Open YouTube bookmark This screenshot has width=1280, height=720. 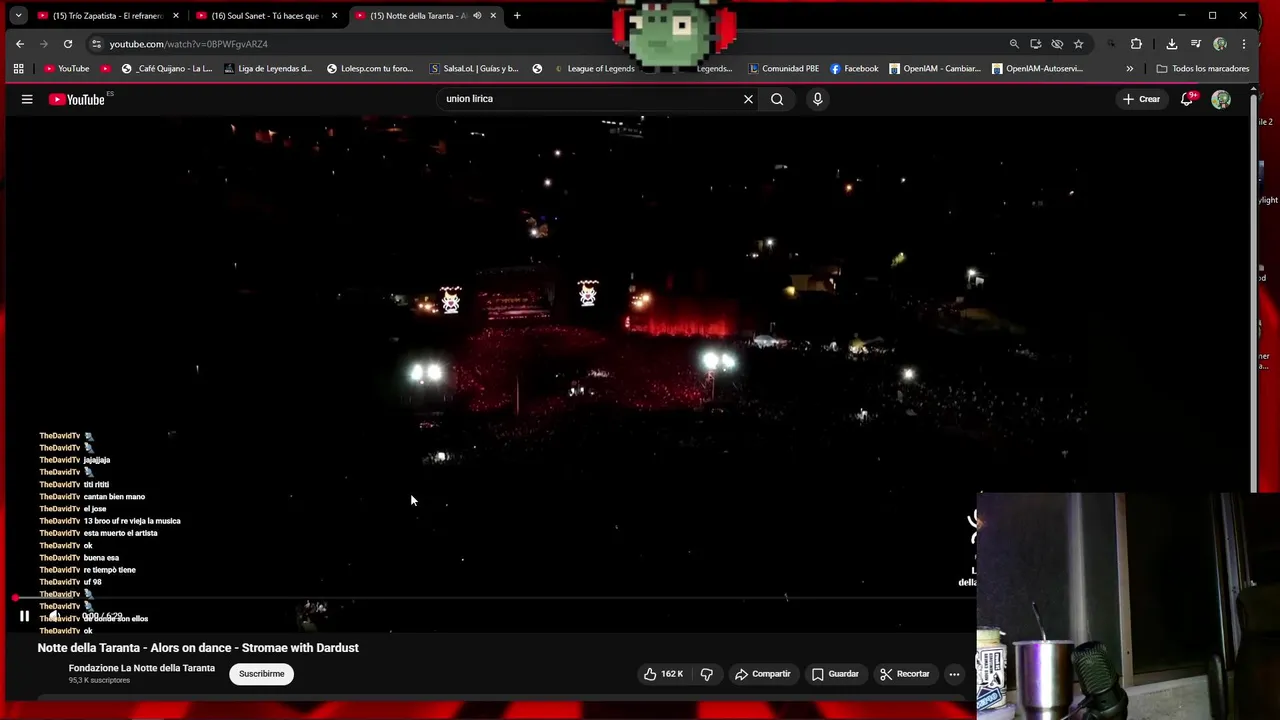pos(66,69)
